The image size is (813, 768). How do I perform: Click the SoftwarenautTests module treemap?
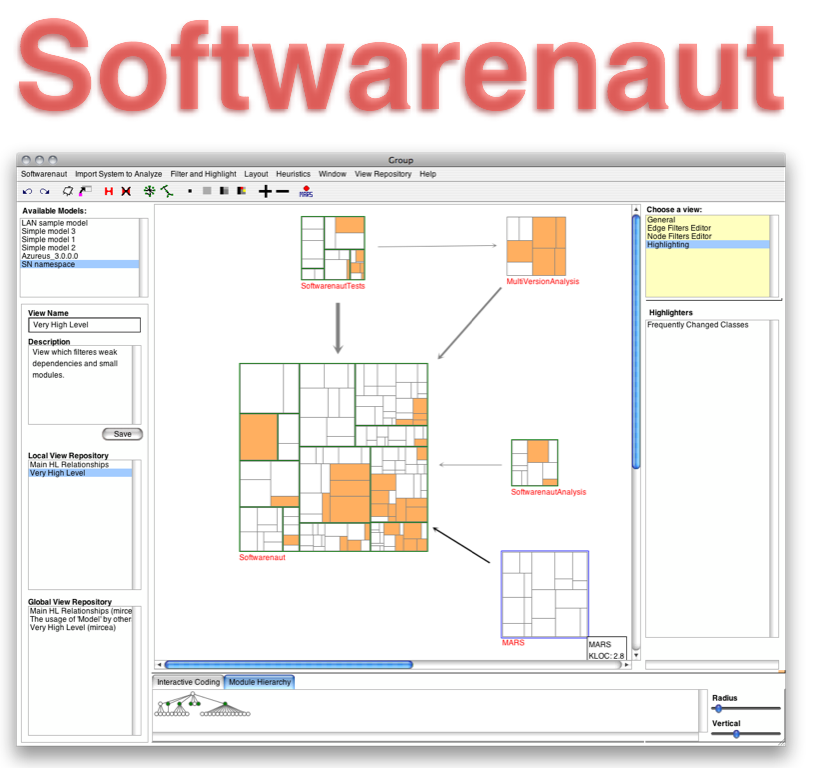coord(333,248)
